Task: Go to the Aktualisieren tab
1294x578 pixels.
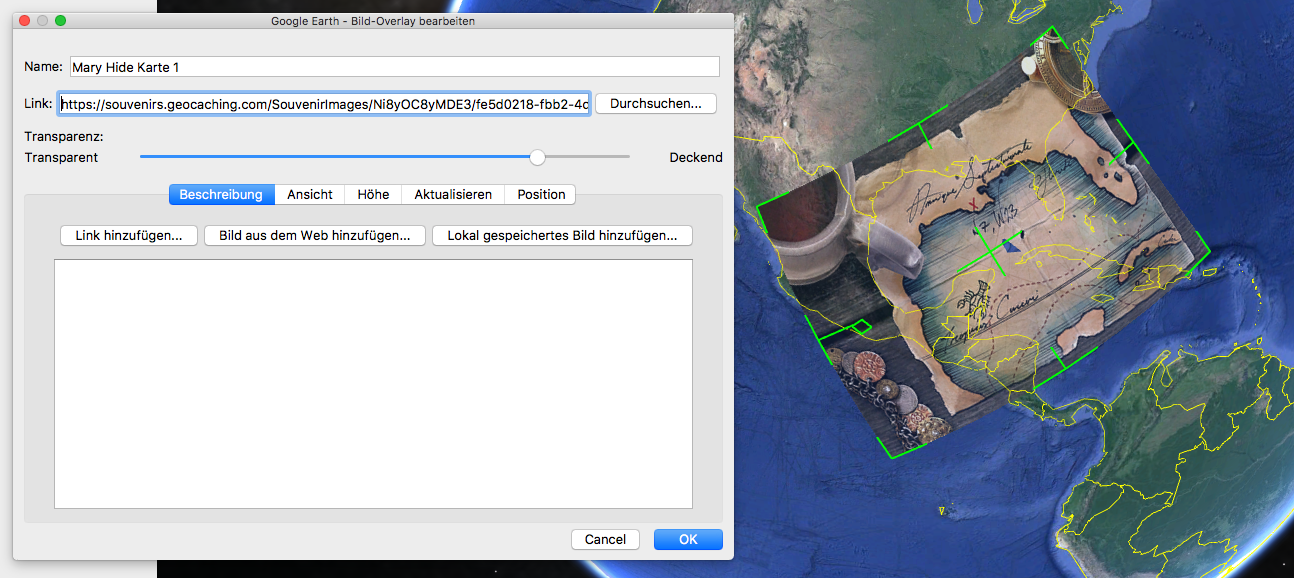Action: click(453, 194)
